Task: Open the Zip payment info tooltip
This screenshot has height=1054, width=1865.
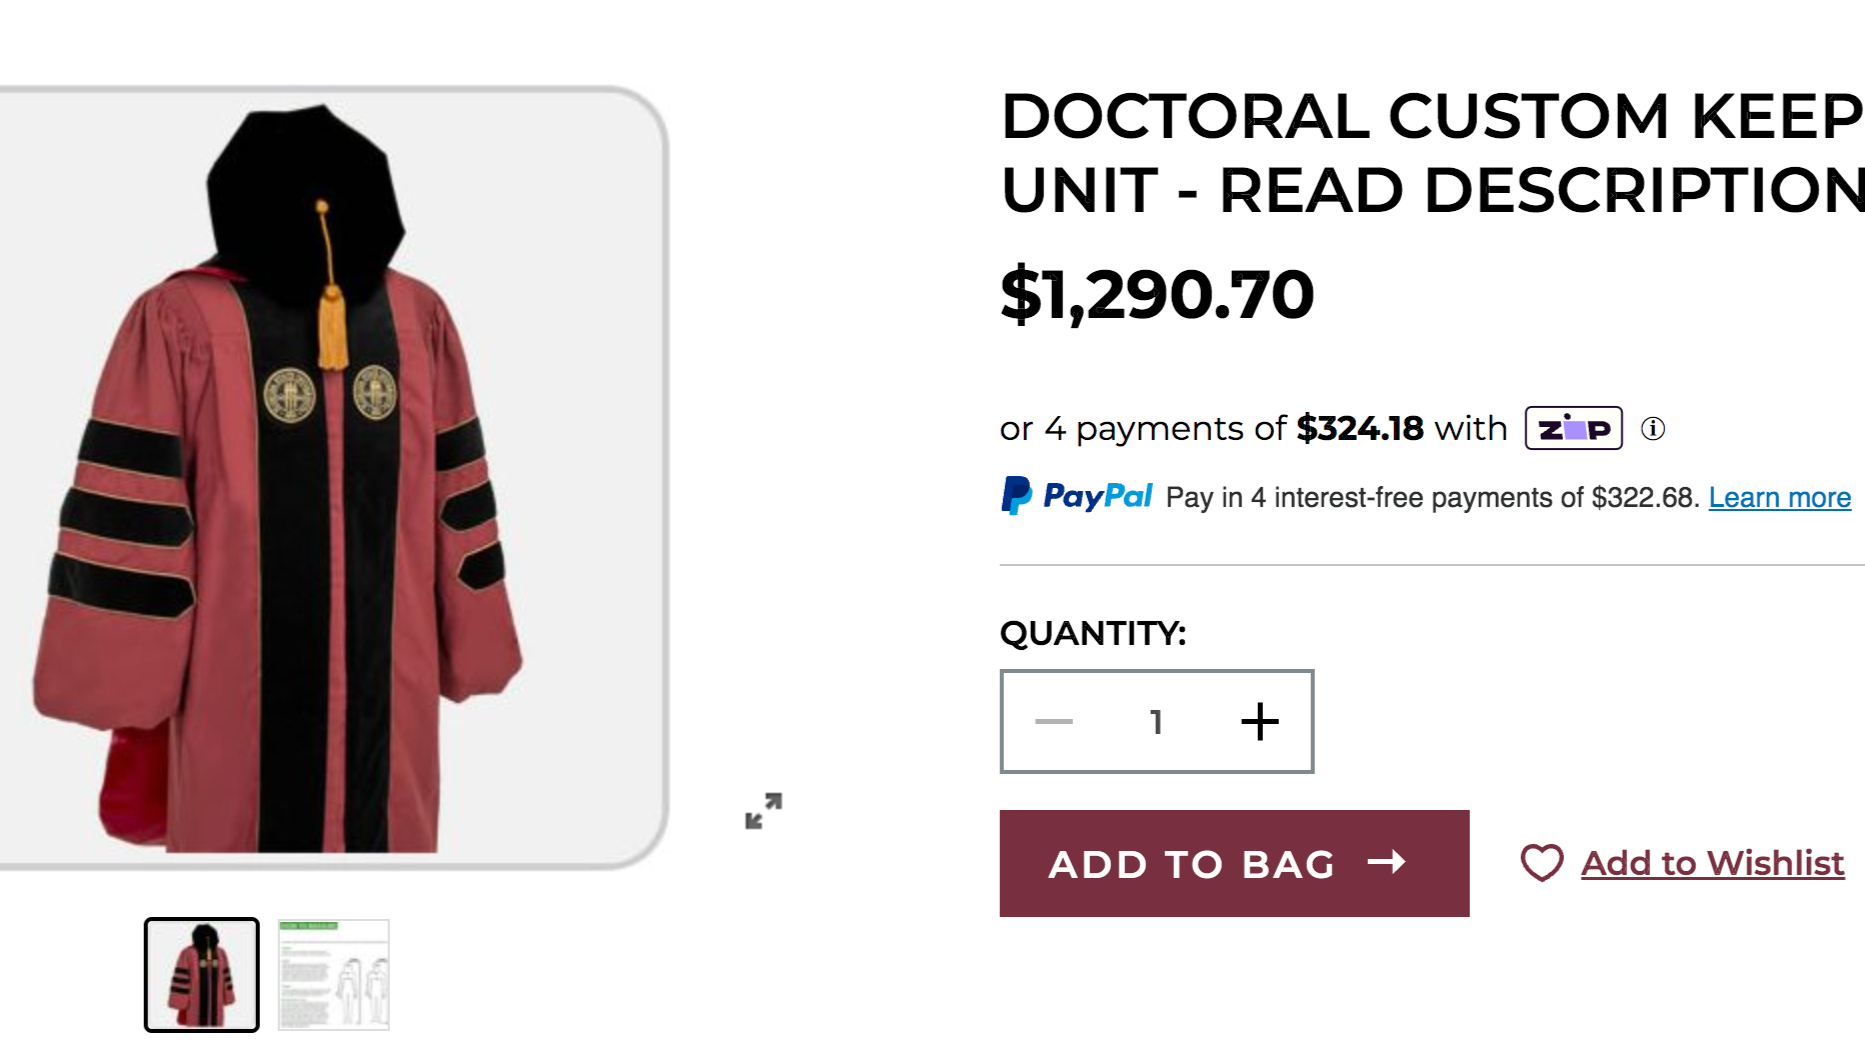Action: point(1654,428)
